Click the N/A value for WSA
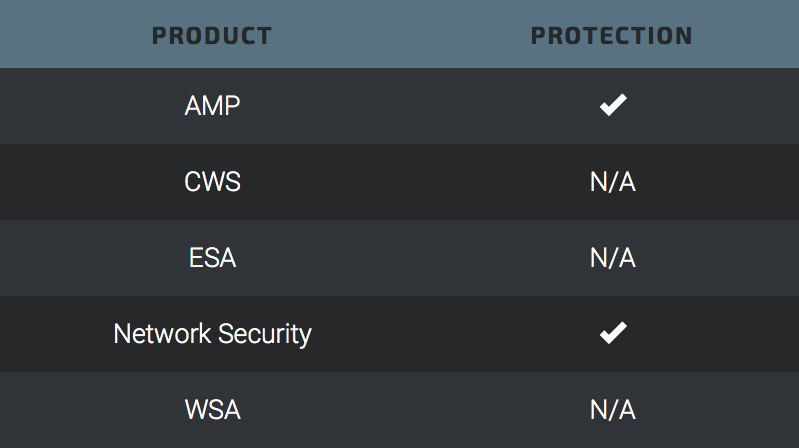This screenshot has height=448, width=799. [613, 410]
